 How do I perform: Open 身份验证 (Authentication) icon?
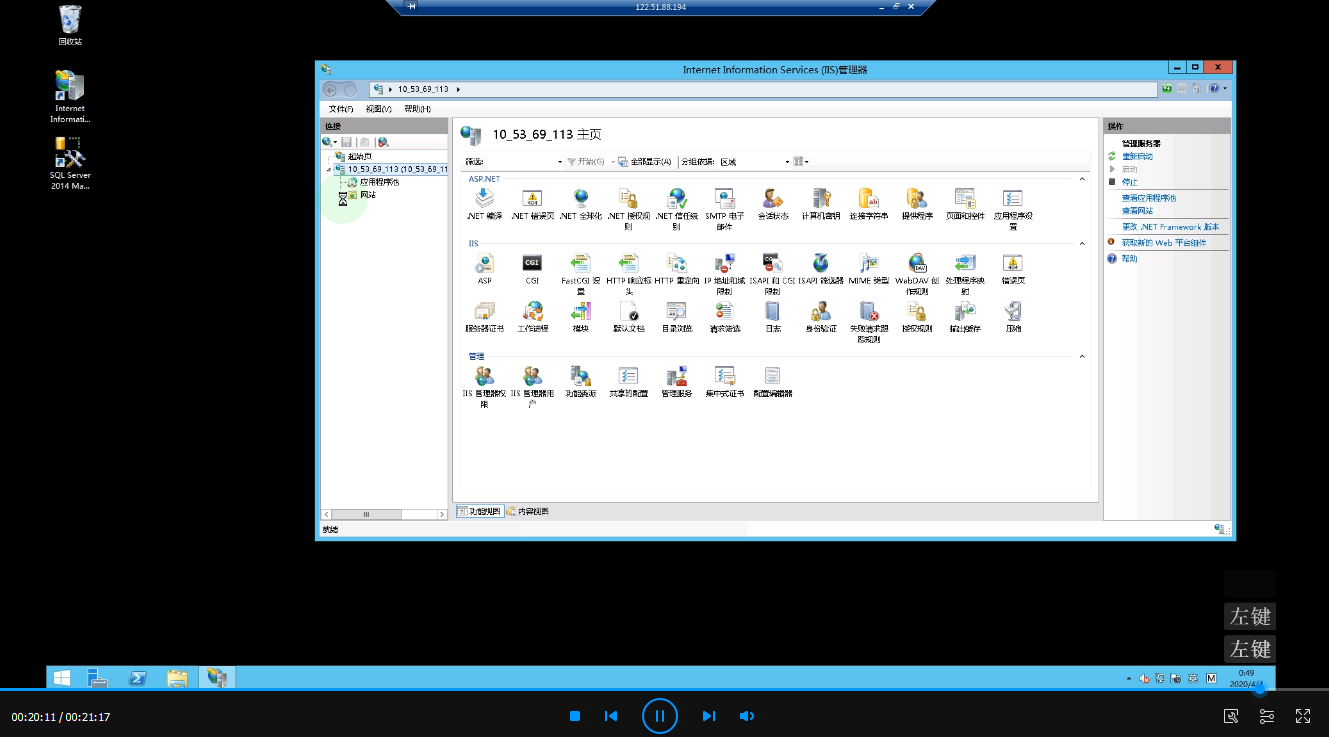[820, 312]
